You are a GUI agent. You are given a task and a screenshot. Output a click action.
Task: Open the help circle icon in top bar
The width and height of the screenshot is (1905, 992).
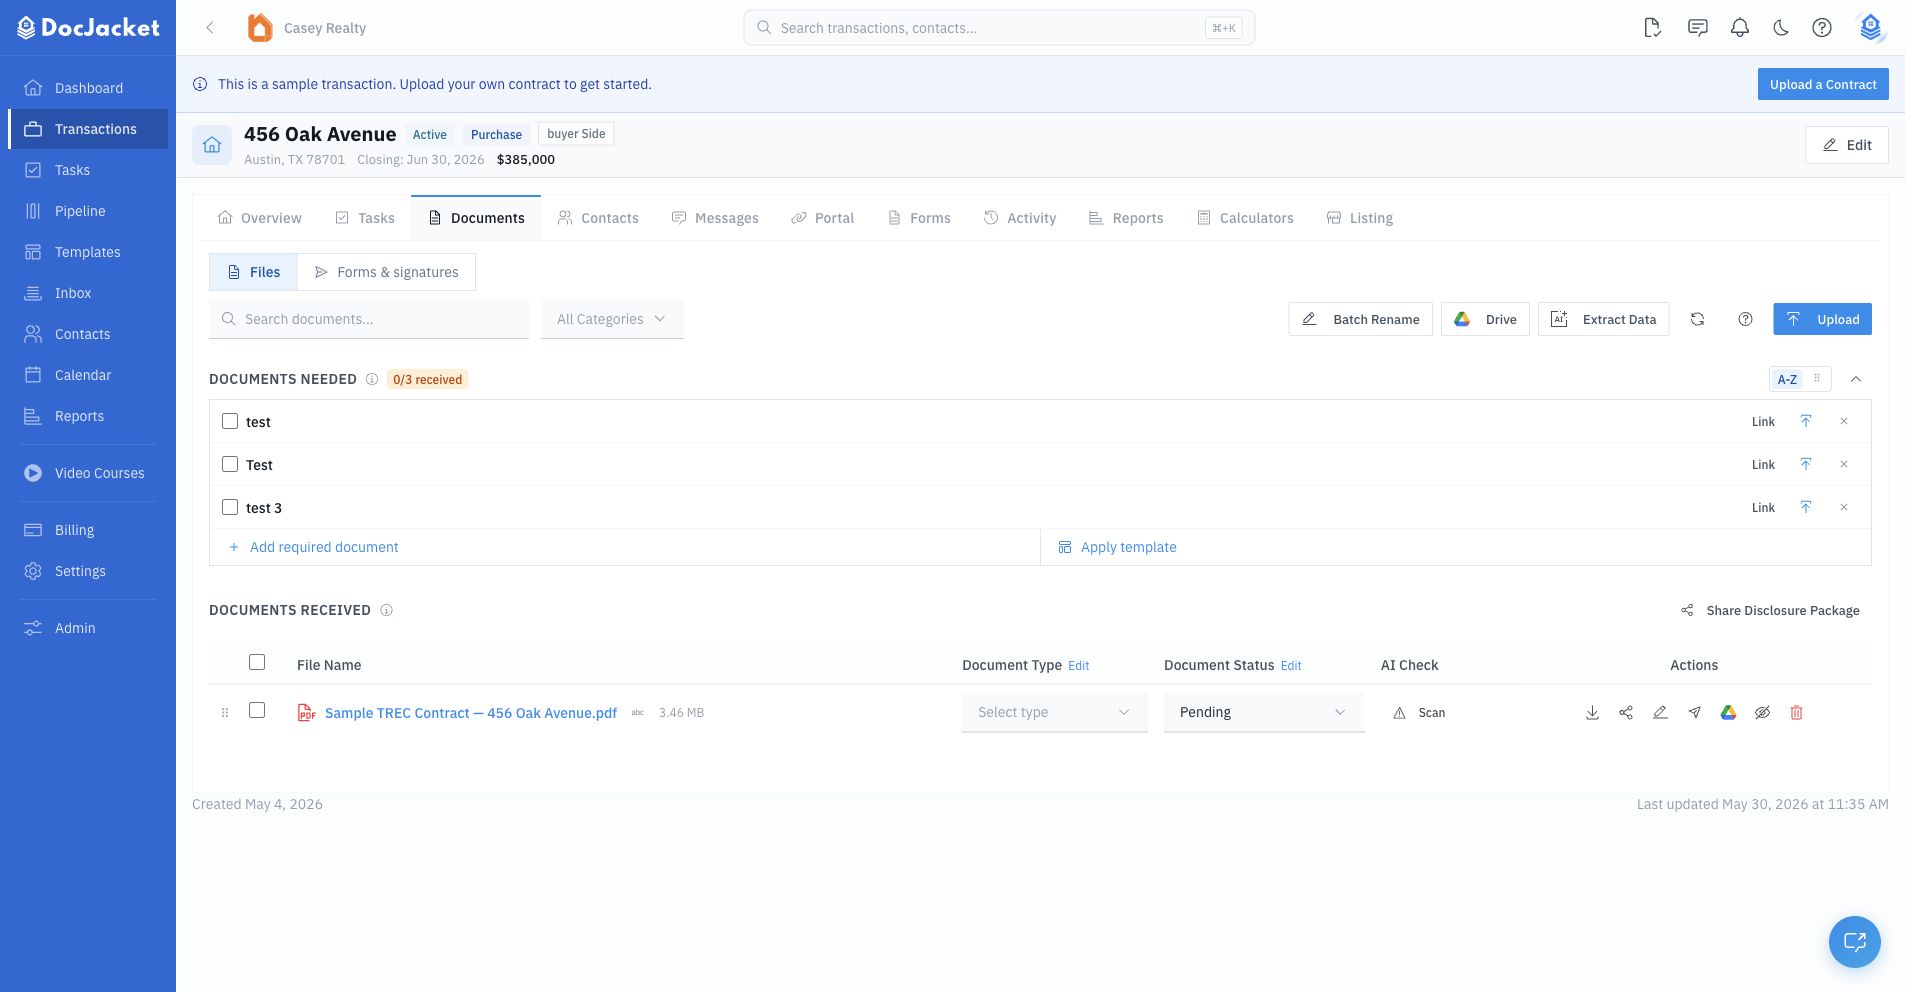(1822, 28)
